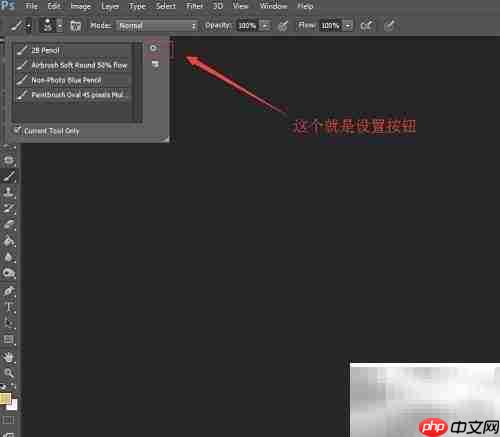Open the white background color swatch

point(13,406)
